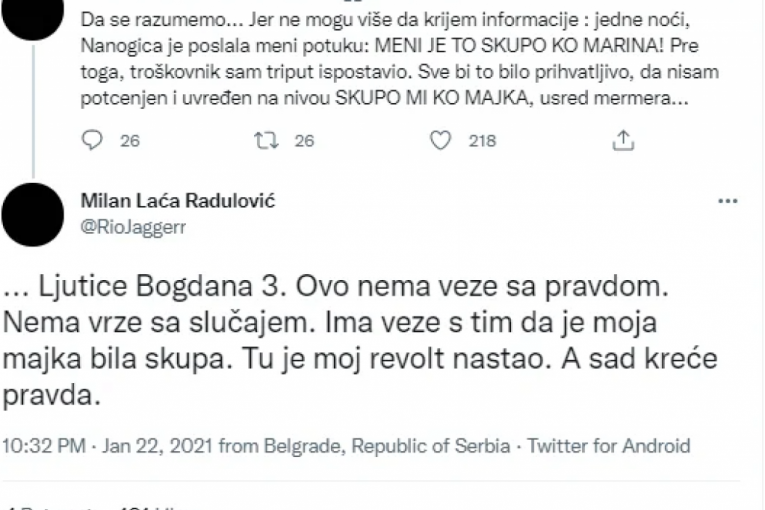
Task: Click the vertical thread connector line
Action: point(33,111)
